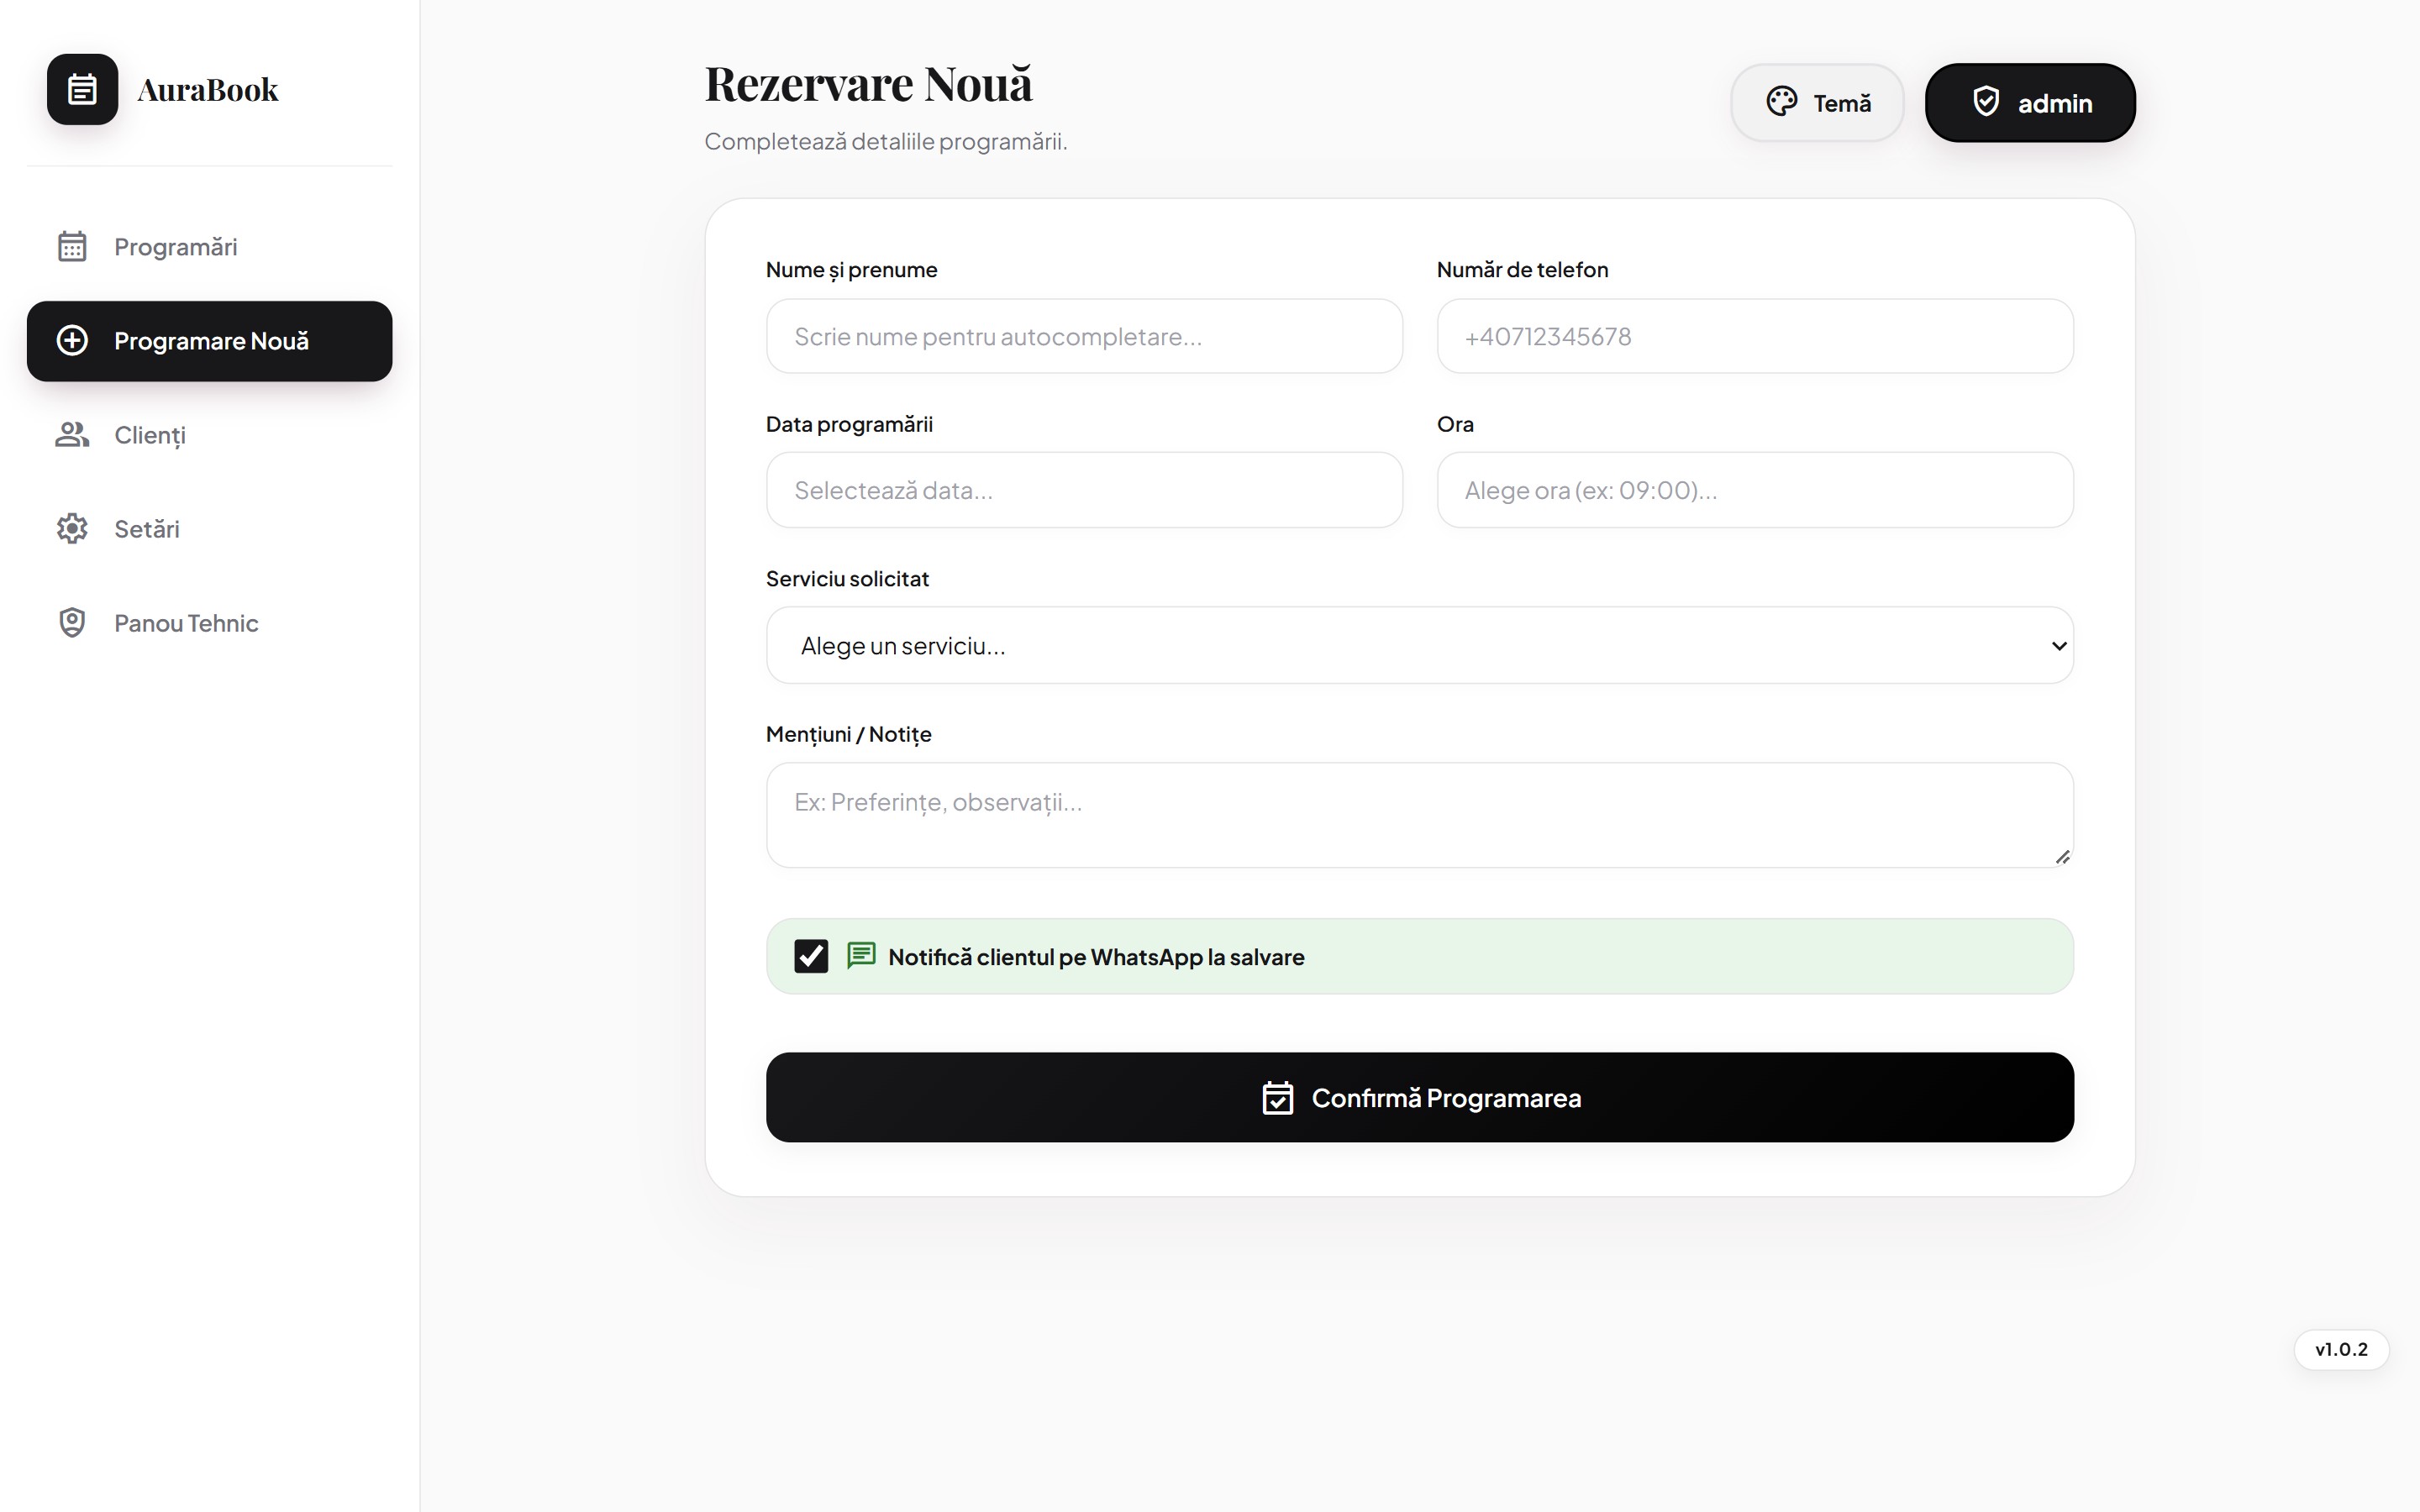
Task: Uncheck the WhatsApp notification checkbox
Action: (811, 956)
